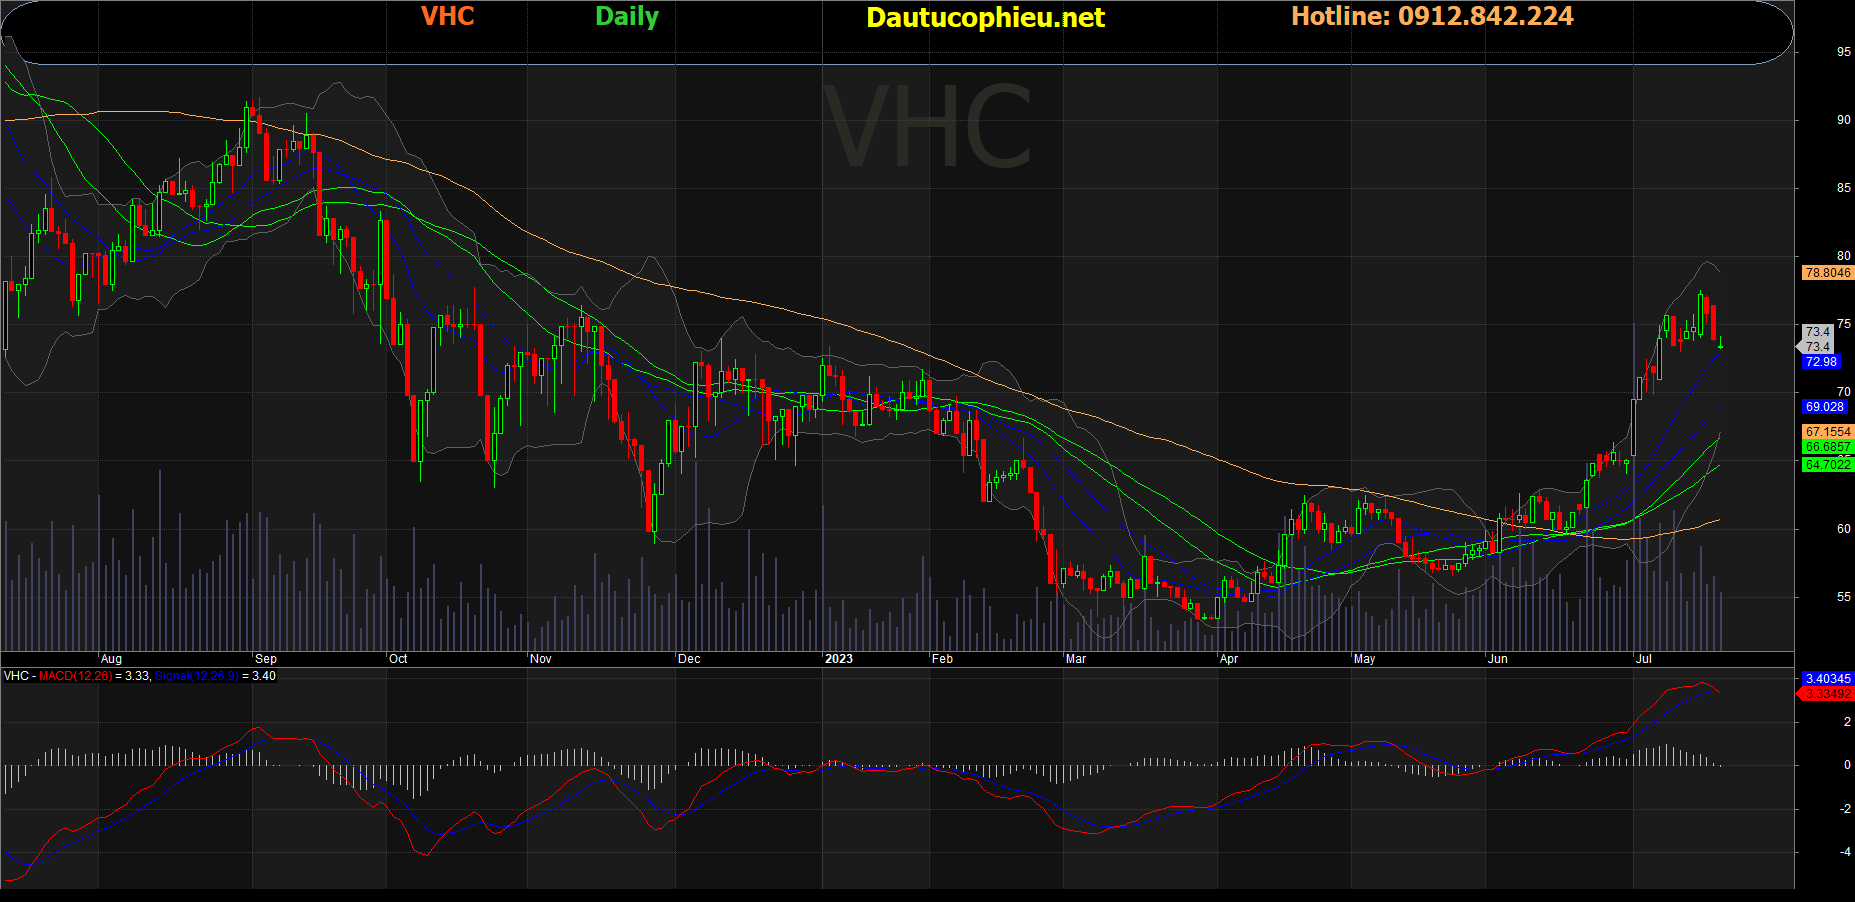1855x902 pixels.
Task: Click the large VHC watermark on chart
Action: point(927,128)
